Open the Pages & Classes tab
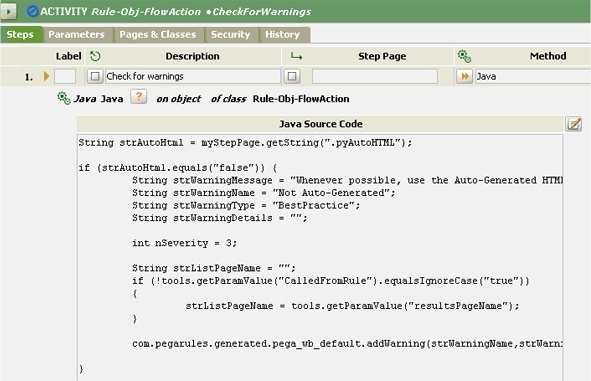 pos(158,35)
